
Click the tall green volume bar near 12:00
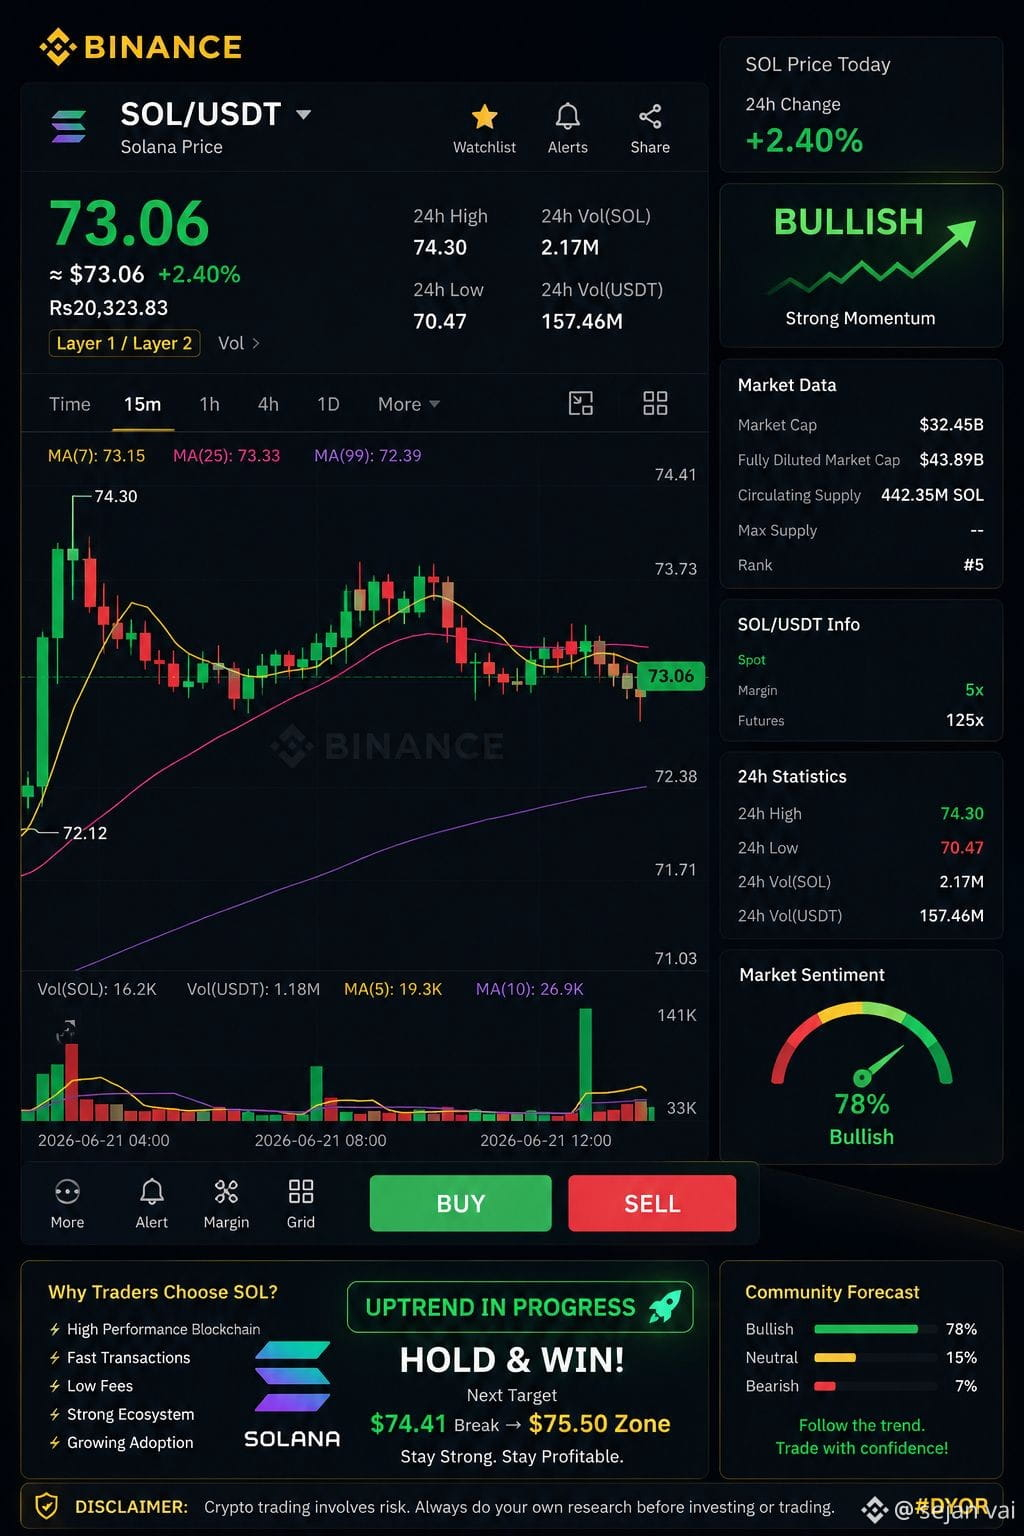coord(585,1063)
